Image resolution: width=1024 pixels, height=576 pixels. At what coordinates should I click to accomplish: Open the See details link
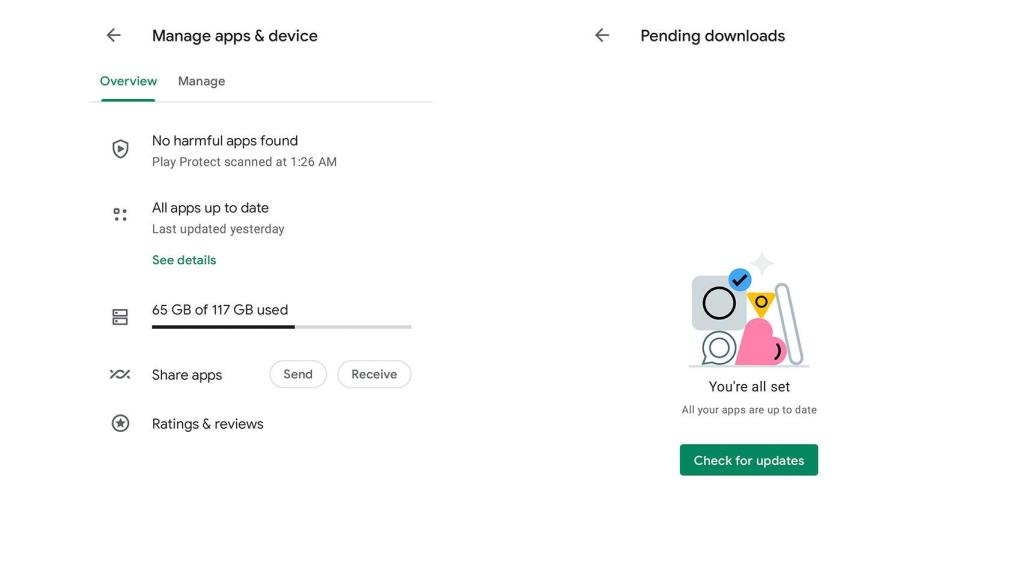[184, 260]
